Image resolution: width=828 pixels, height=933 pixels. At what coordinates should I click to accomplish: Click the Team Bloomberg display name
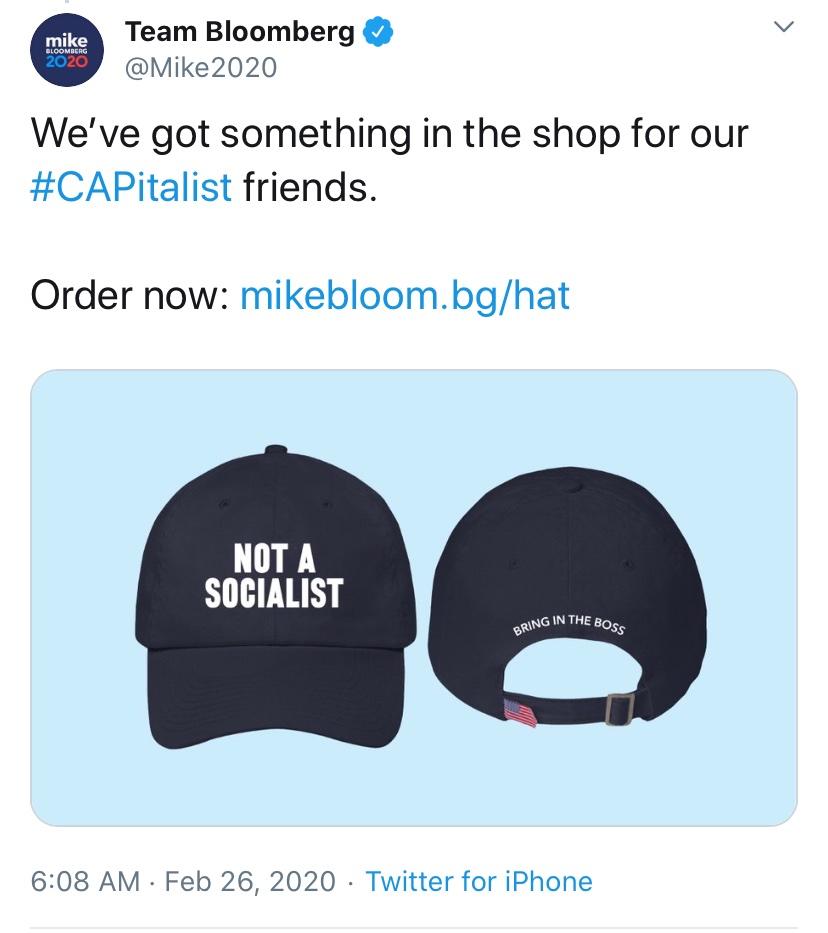coord(240,29)
